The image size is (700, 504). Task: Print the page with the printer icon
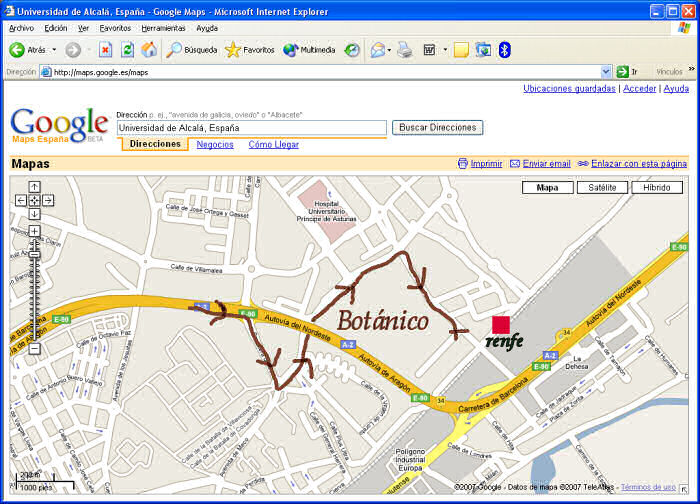click(x=405, y=50)
